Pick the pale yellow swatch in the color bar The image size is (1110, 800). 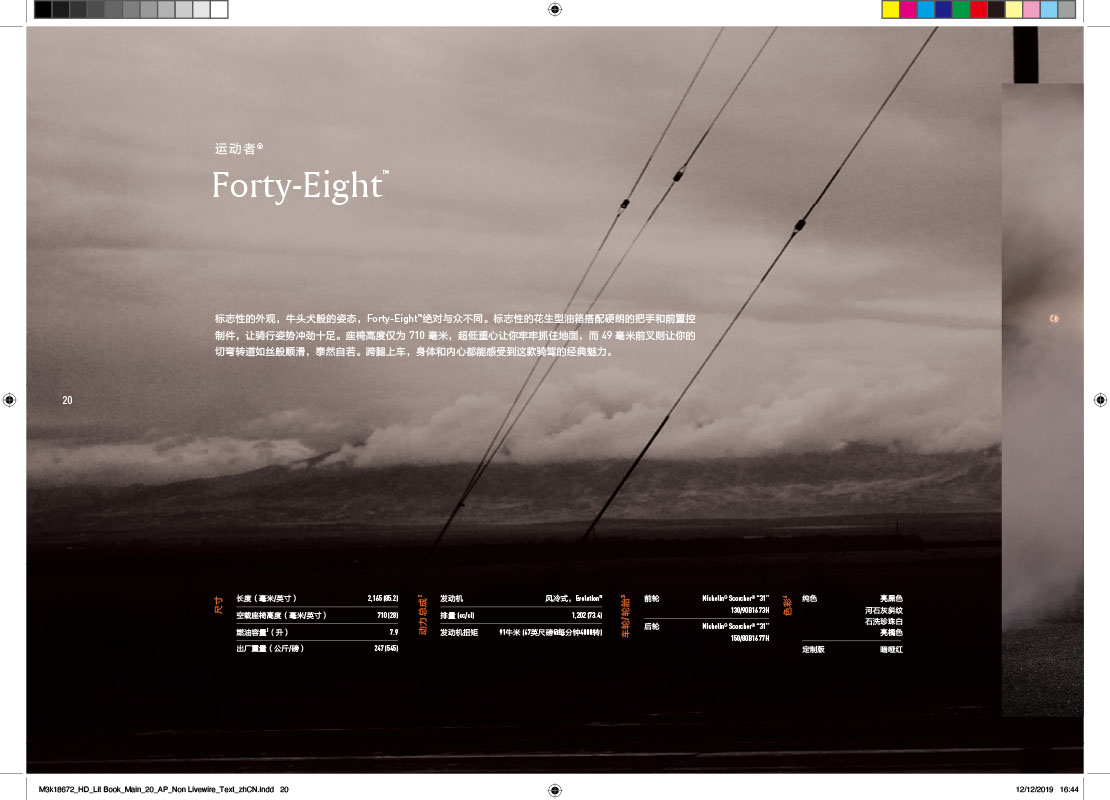point(1014,9)
